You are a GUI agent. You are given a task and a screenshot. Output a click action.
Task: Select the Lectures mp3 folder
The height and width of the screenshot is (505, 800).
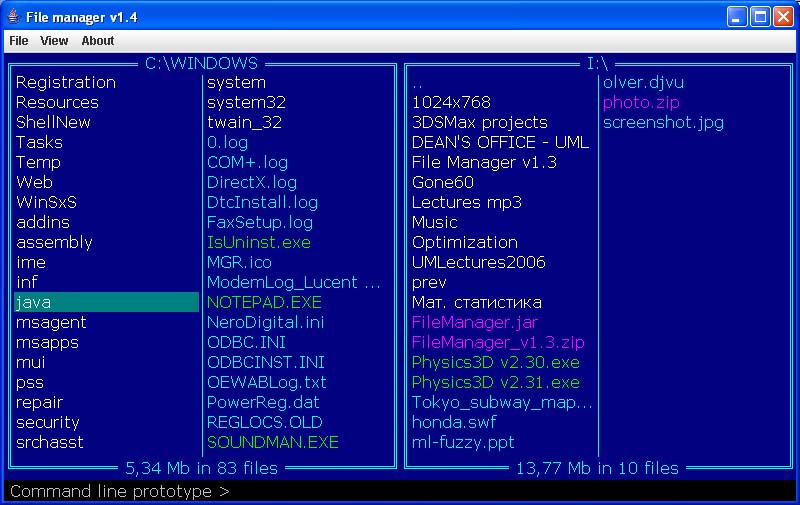click(466, 203)
